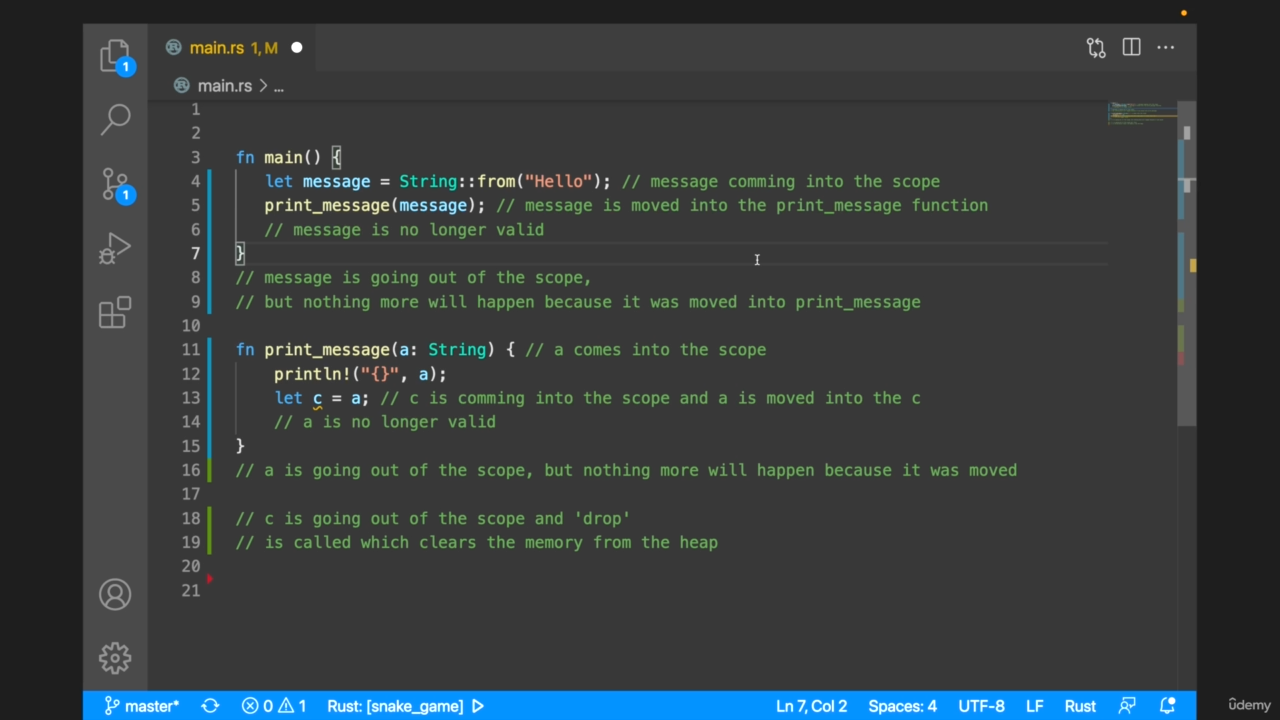Change the Spaces: 4 indentation setting
Image resolution: width=1280 pixels, height=720 pixels.
[x=902, y=706]
